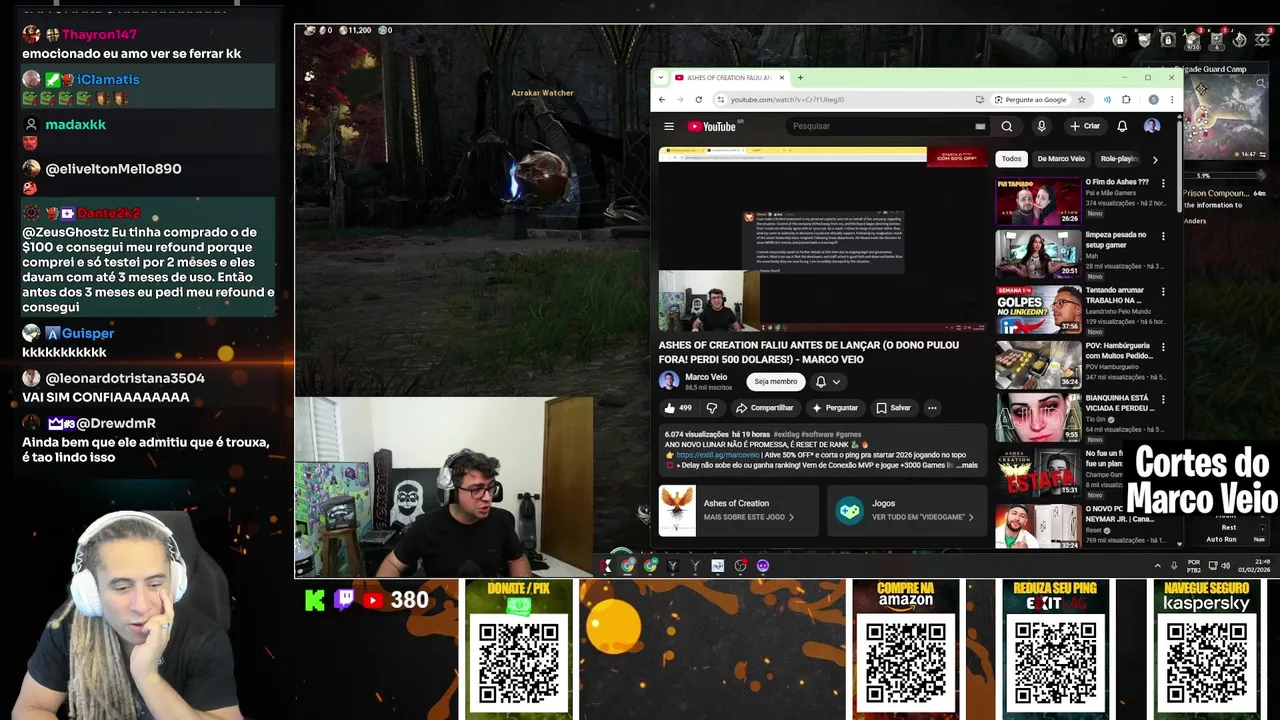1280x720 pixels.
Task: Open YouTube notifications bell in header
Action: 1122,126
